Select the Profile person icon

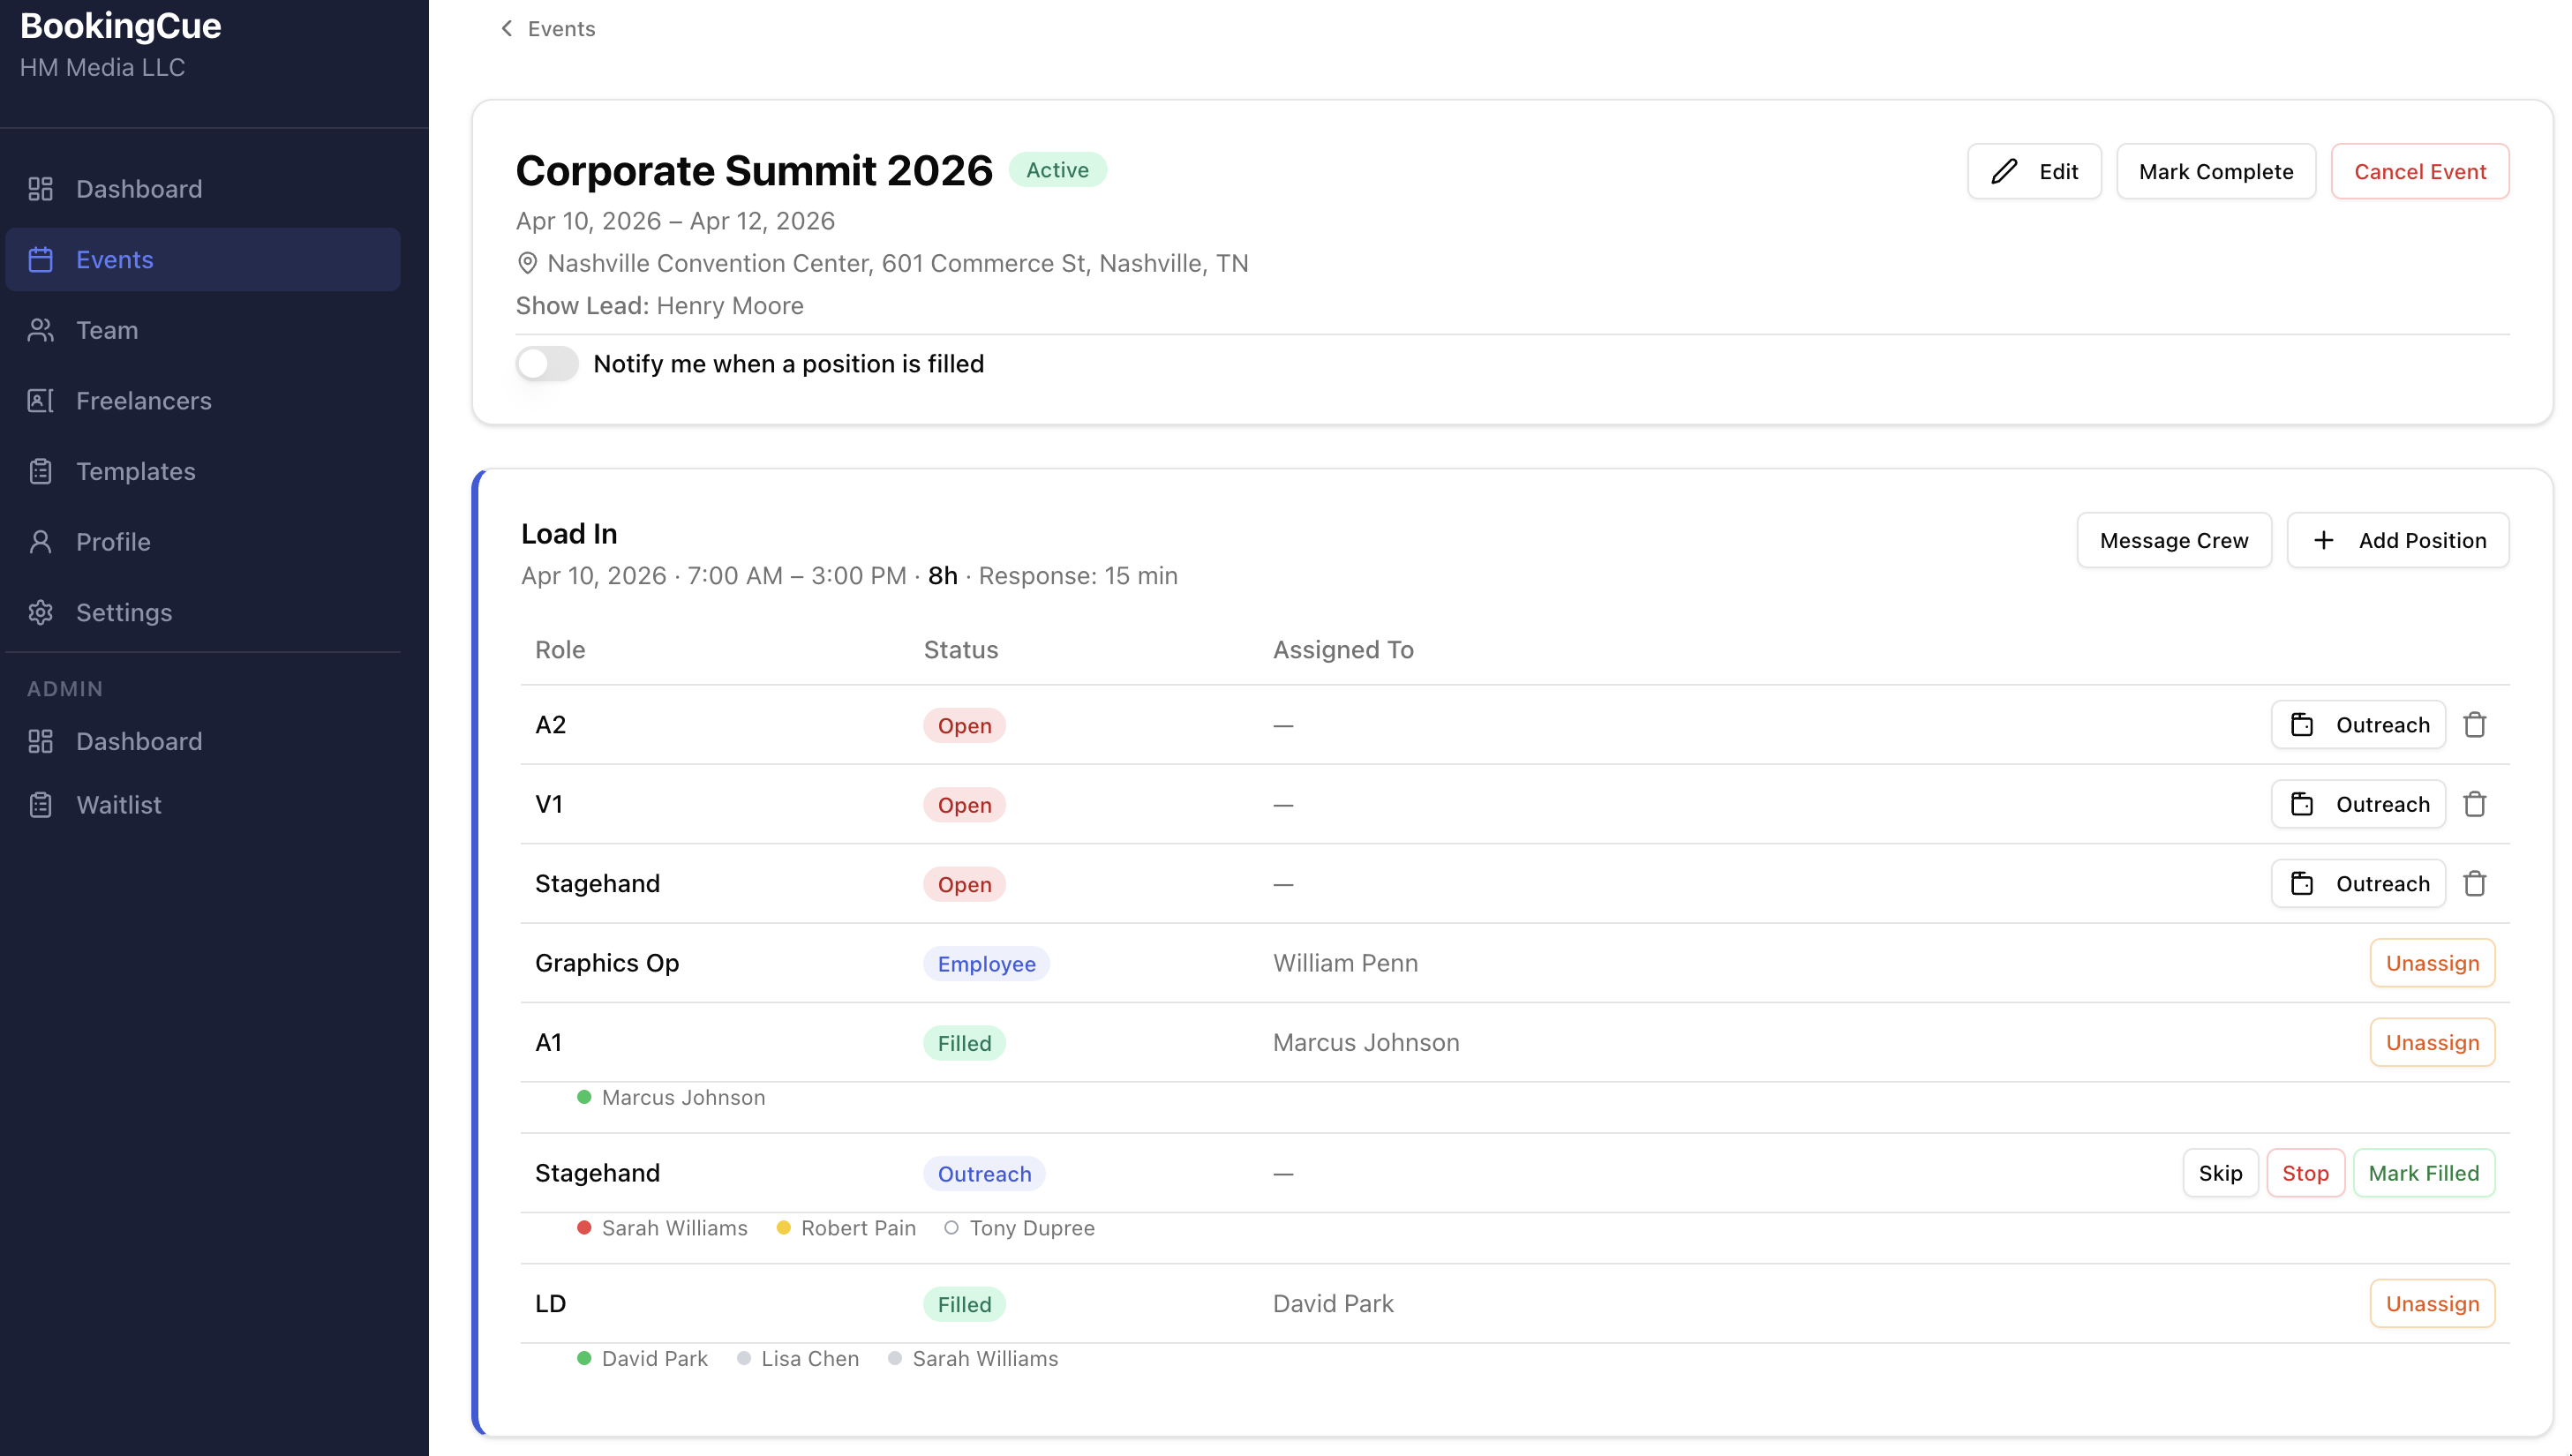[41, 541]
